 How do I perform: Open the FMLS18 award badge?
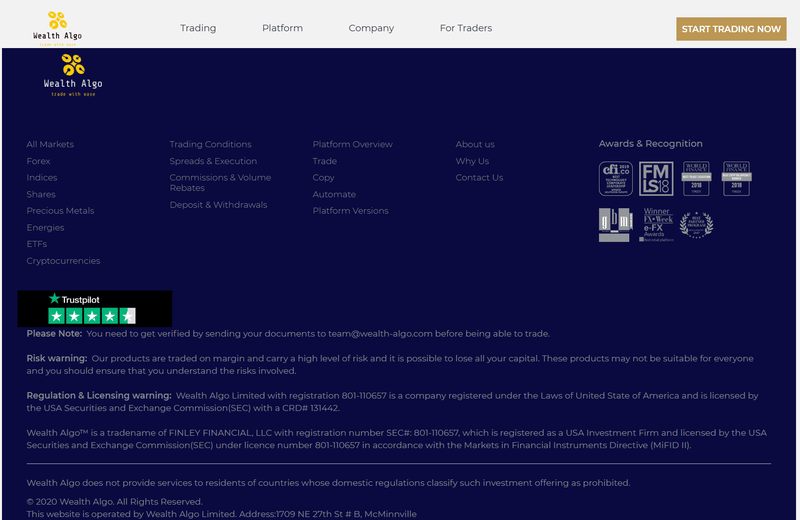point(656,179)
